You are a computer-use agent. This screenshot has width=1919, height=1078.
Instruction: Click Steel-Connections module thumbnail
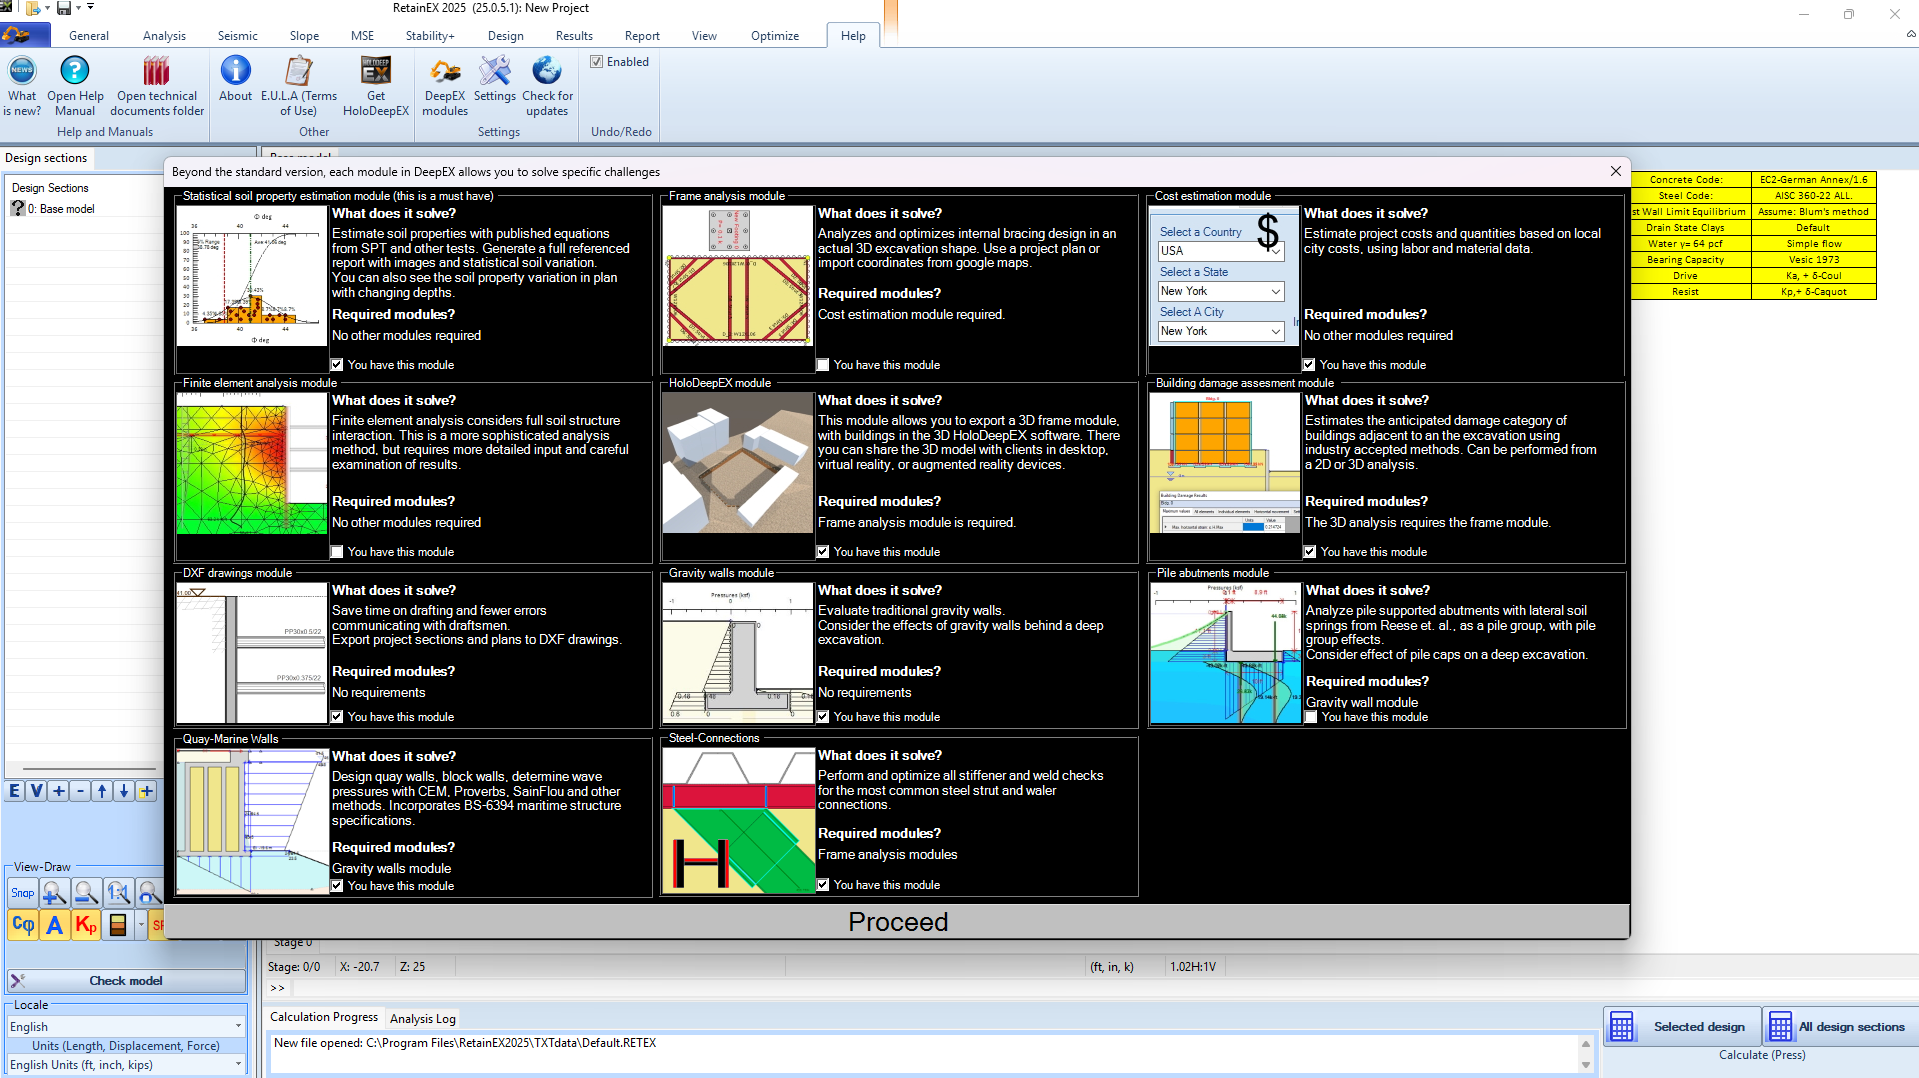coord(738,820)
